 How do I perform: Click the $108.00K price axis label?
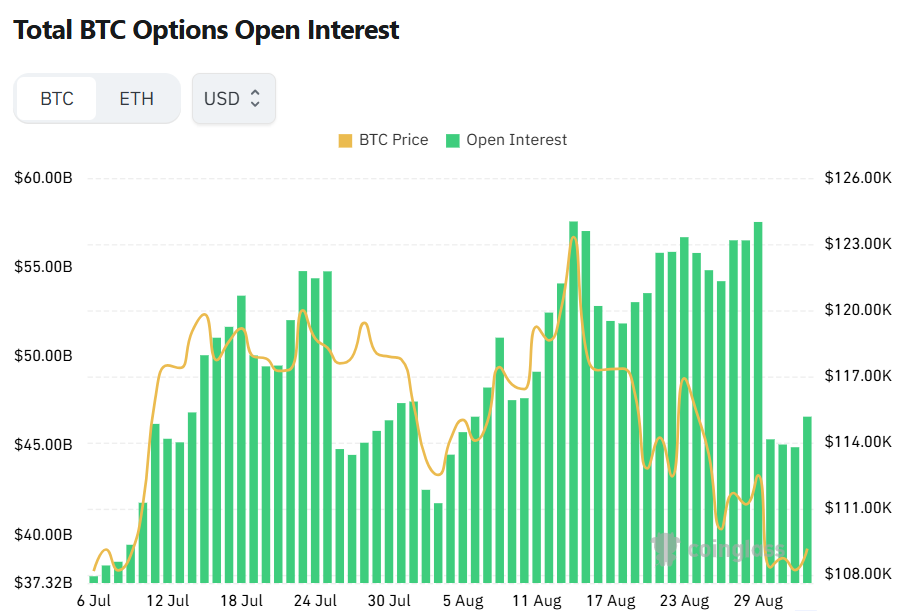[858, 573]
